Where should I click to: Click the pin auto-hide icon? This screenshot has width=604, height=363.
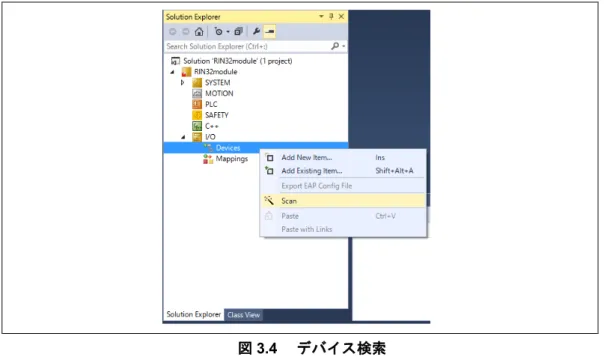point(331,16)
